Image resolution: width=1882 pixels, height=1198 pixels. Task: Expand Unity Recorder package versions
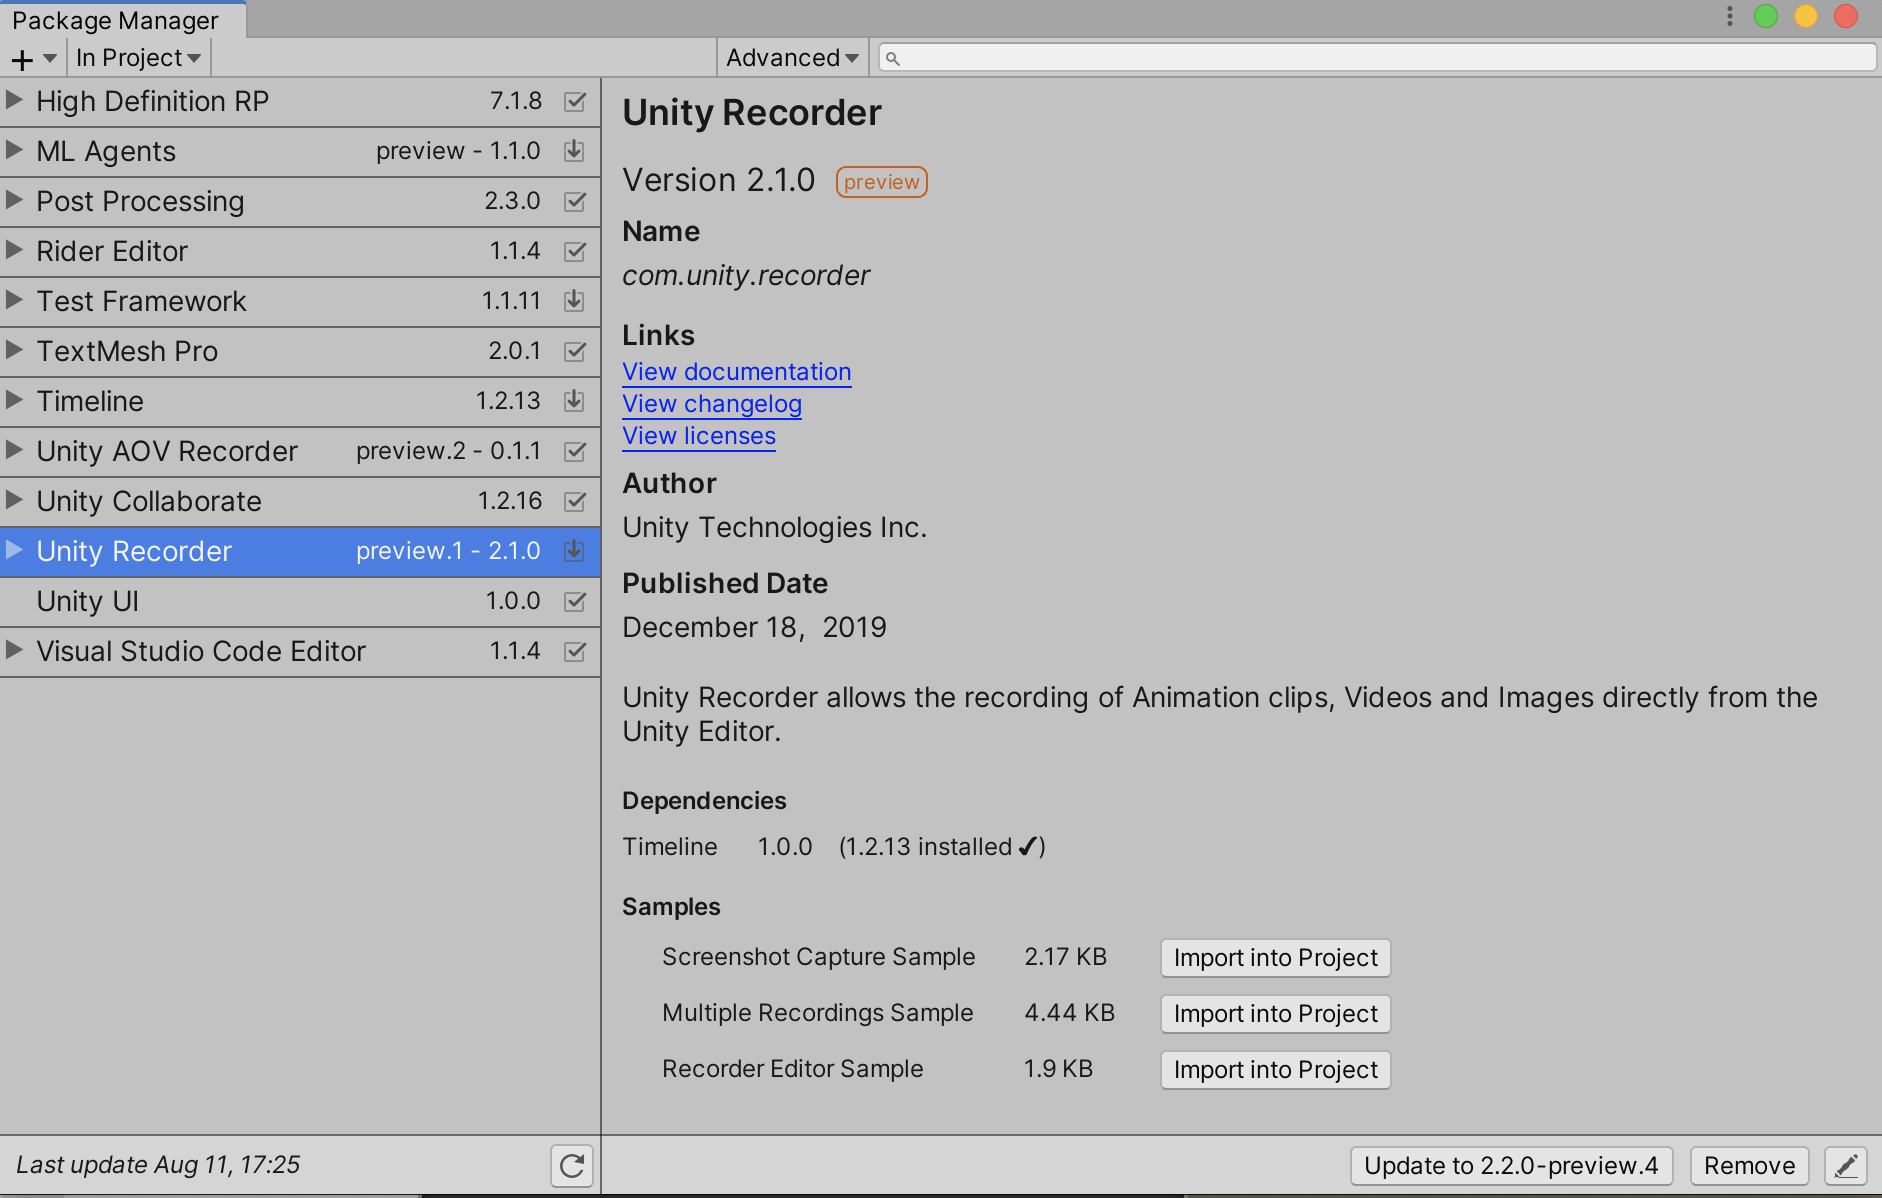click(14, 550)
